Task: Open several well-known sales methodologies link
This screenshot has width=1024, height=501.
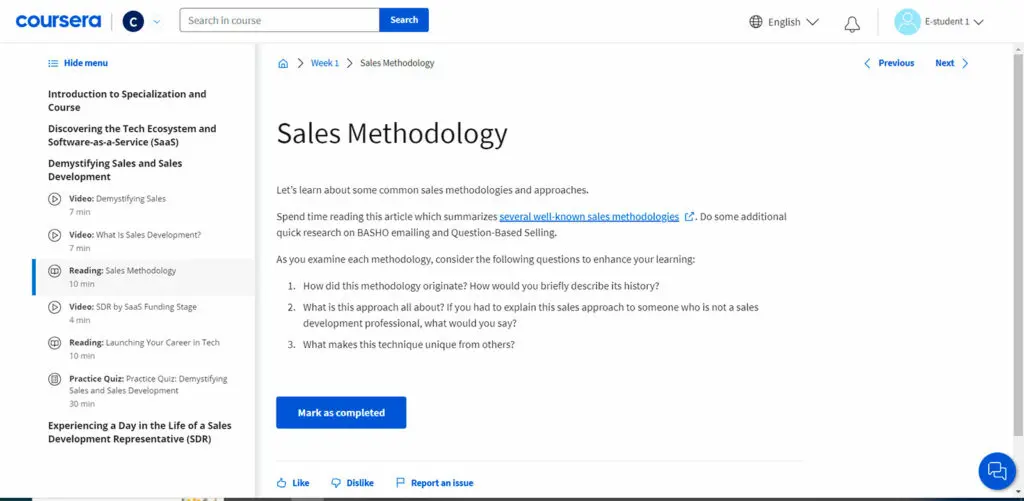Action: (589, 216)
